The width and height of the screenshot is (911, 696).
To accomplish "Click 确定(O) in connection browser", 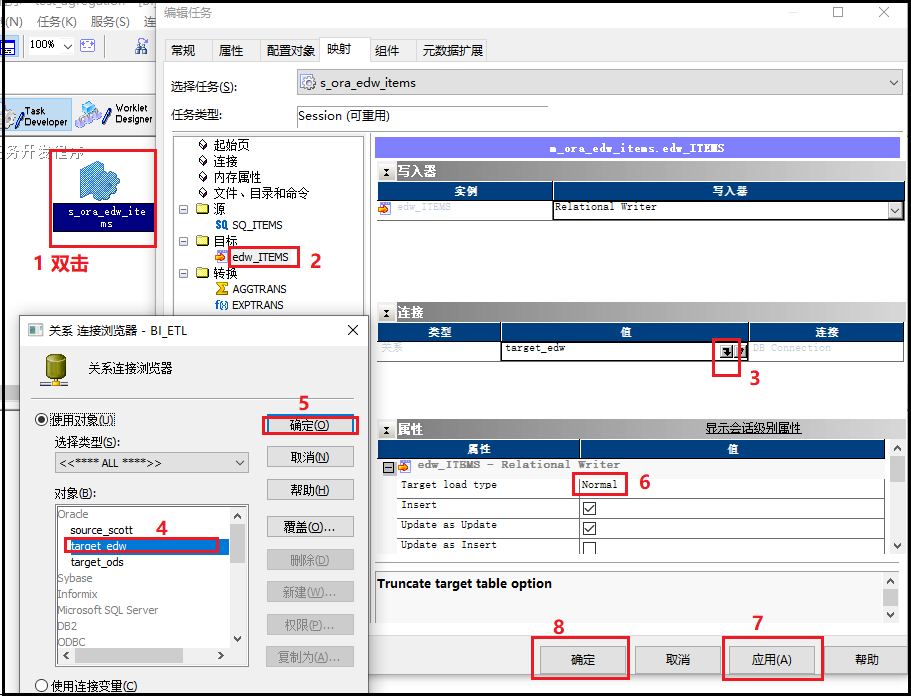I will [310, 425].
